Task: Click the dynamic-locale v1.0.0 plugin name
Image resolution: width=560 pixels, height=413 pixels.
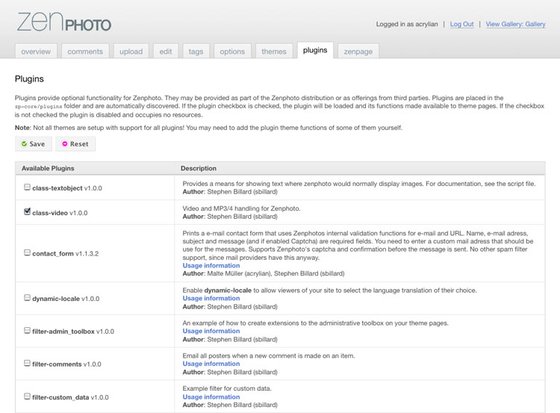Action: coord(66,299)
